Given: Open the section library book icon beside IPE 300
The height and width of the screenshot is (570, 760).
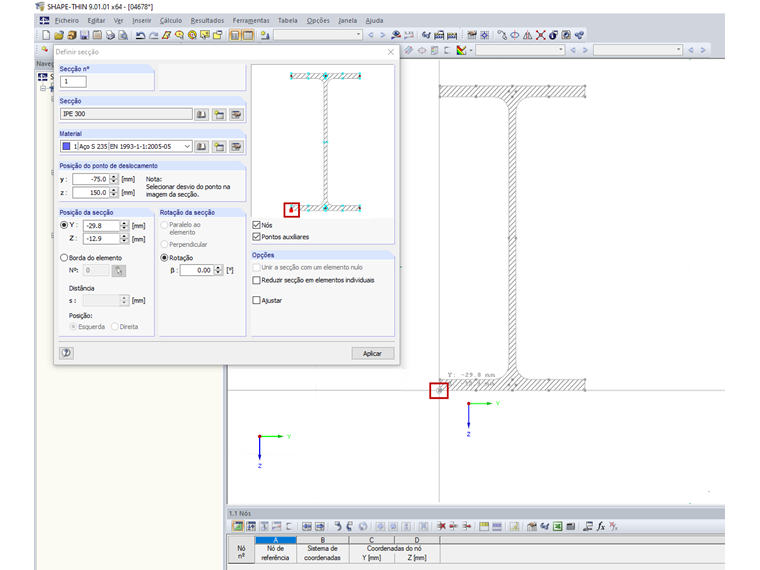Looking at the screenshot, I should pyautogui.click(x=201, y=114).
